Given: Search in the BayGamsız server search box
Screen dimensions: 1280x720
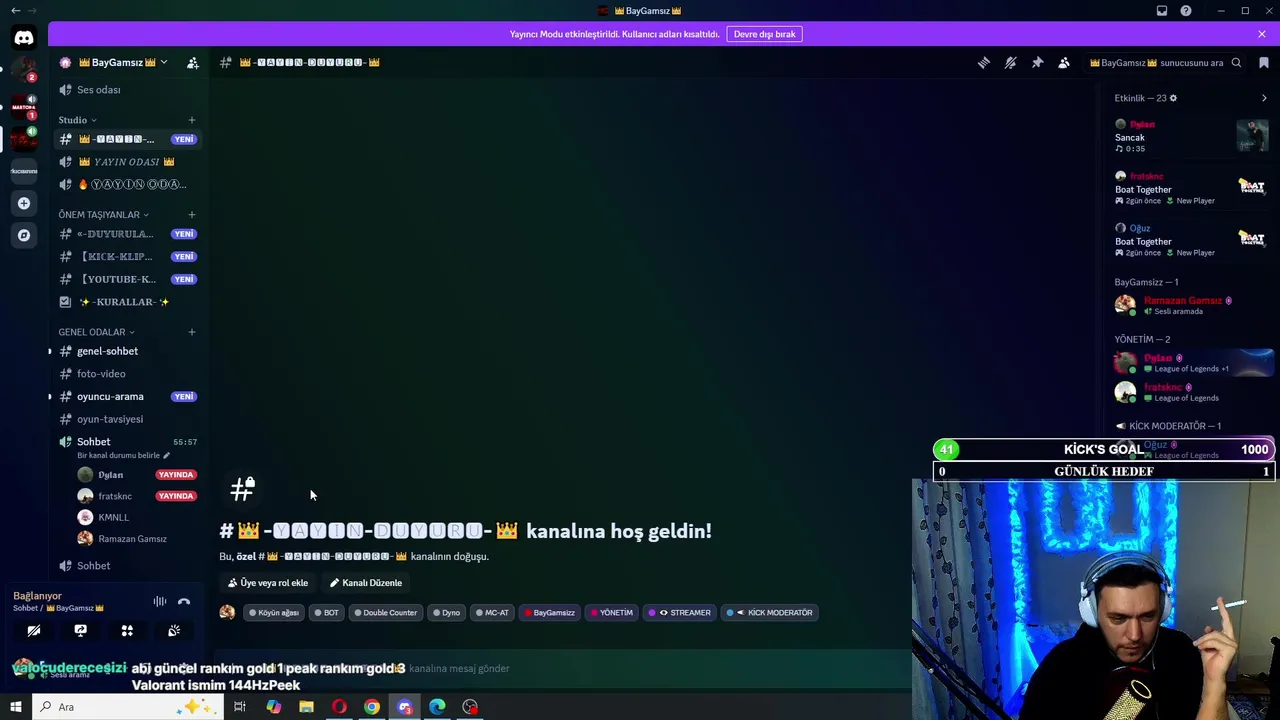Looking at the screenshot, I should coord(1165,63).
